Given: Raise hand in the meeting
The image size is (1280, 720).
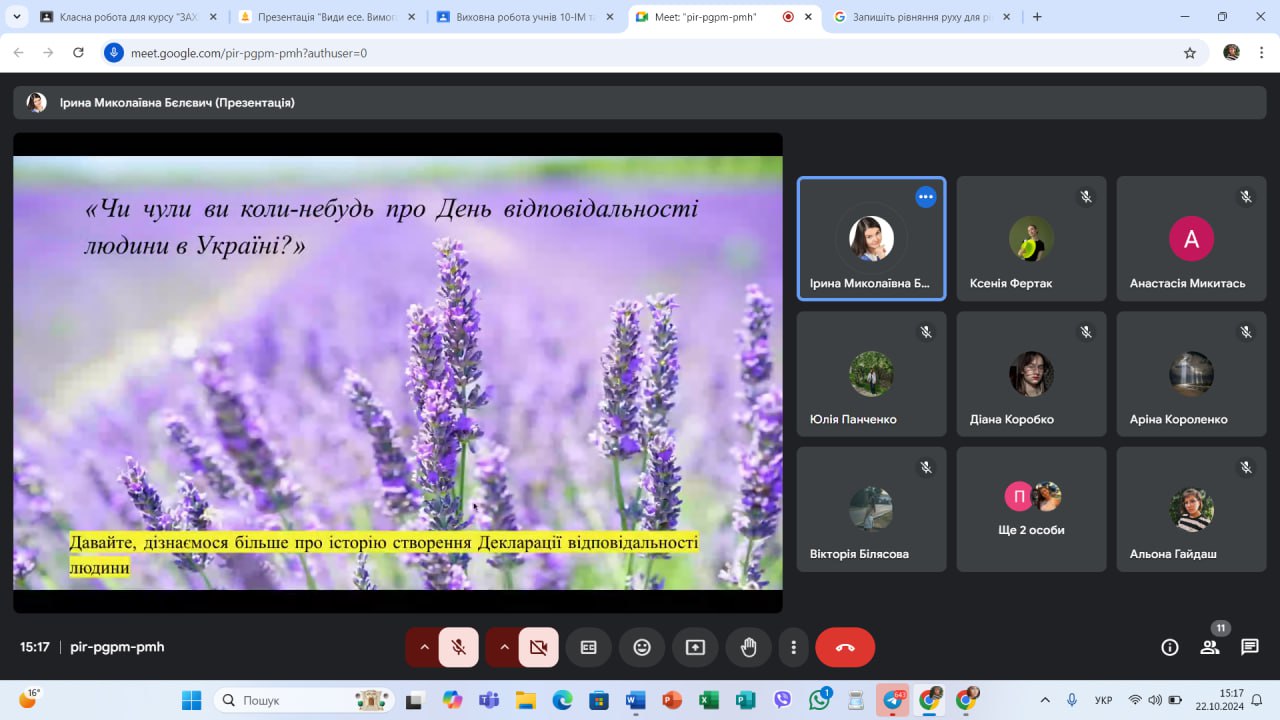Looking at the screenshot, I should (748, 647).
